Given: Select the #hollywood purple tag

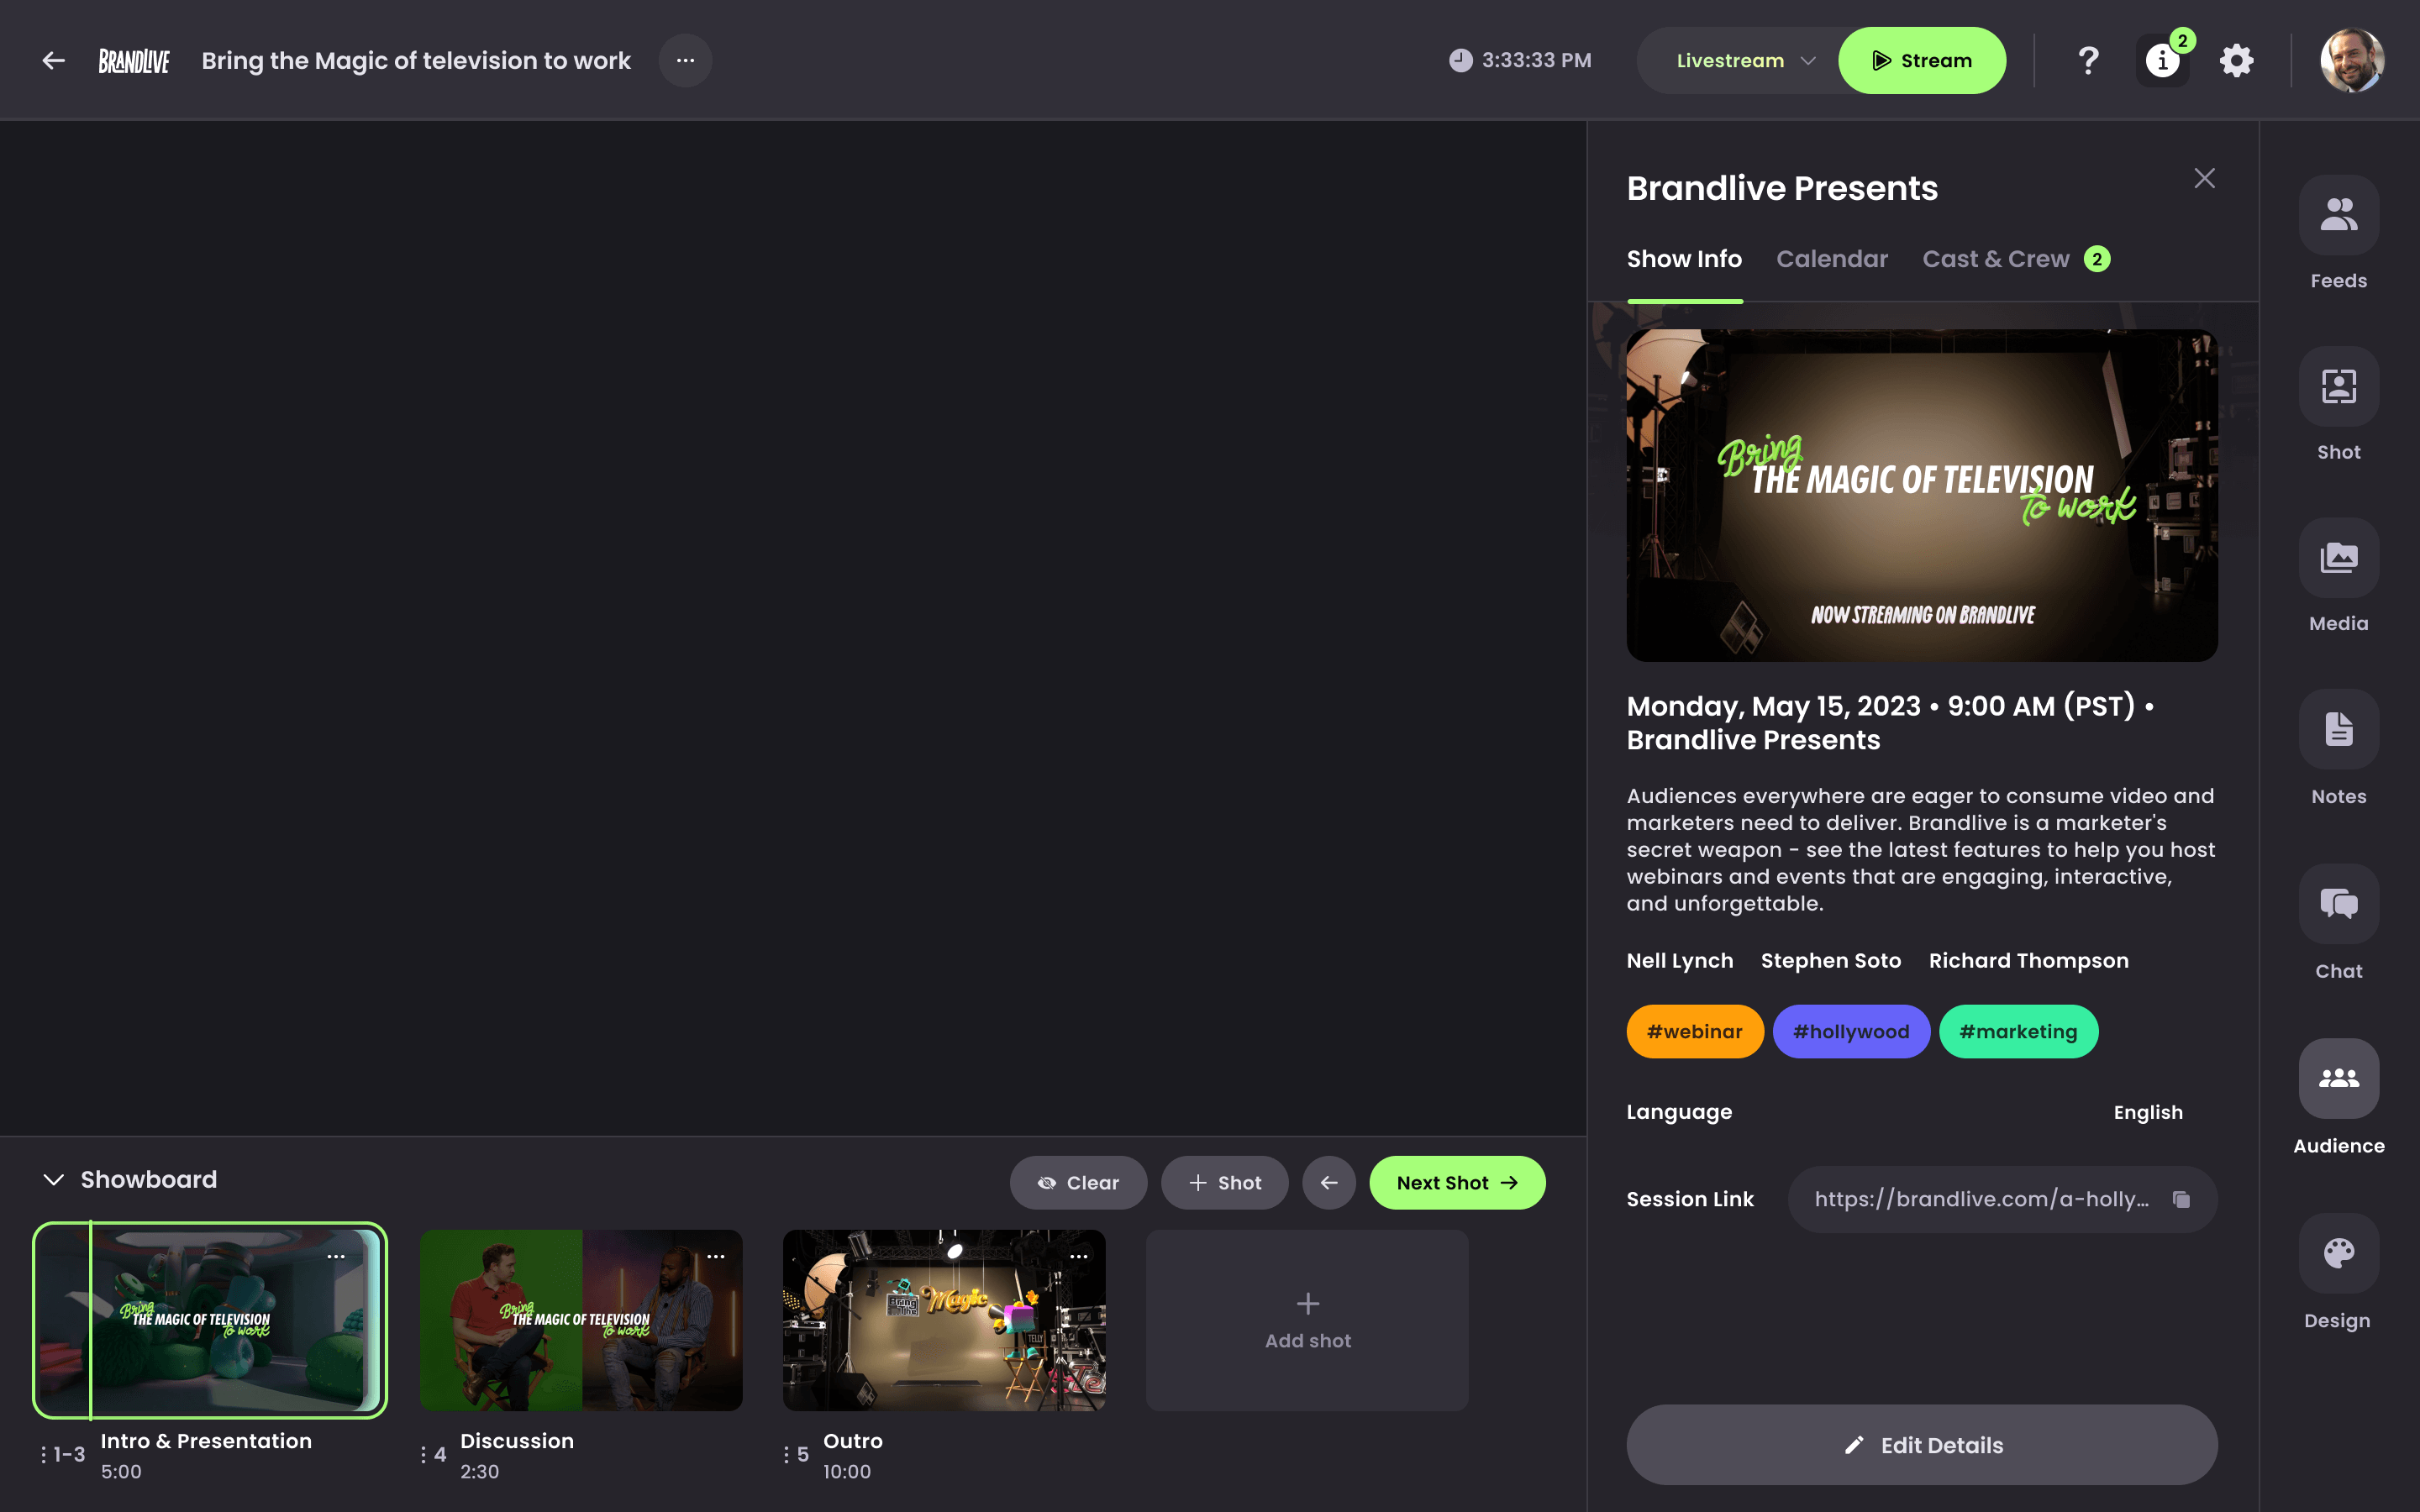Looking at the screenshot, I should pos(1850,1031).
